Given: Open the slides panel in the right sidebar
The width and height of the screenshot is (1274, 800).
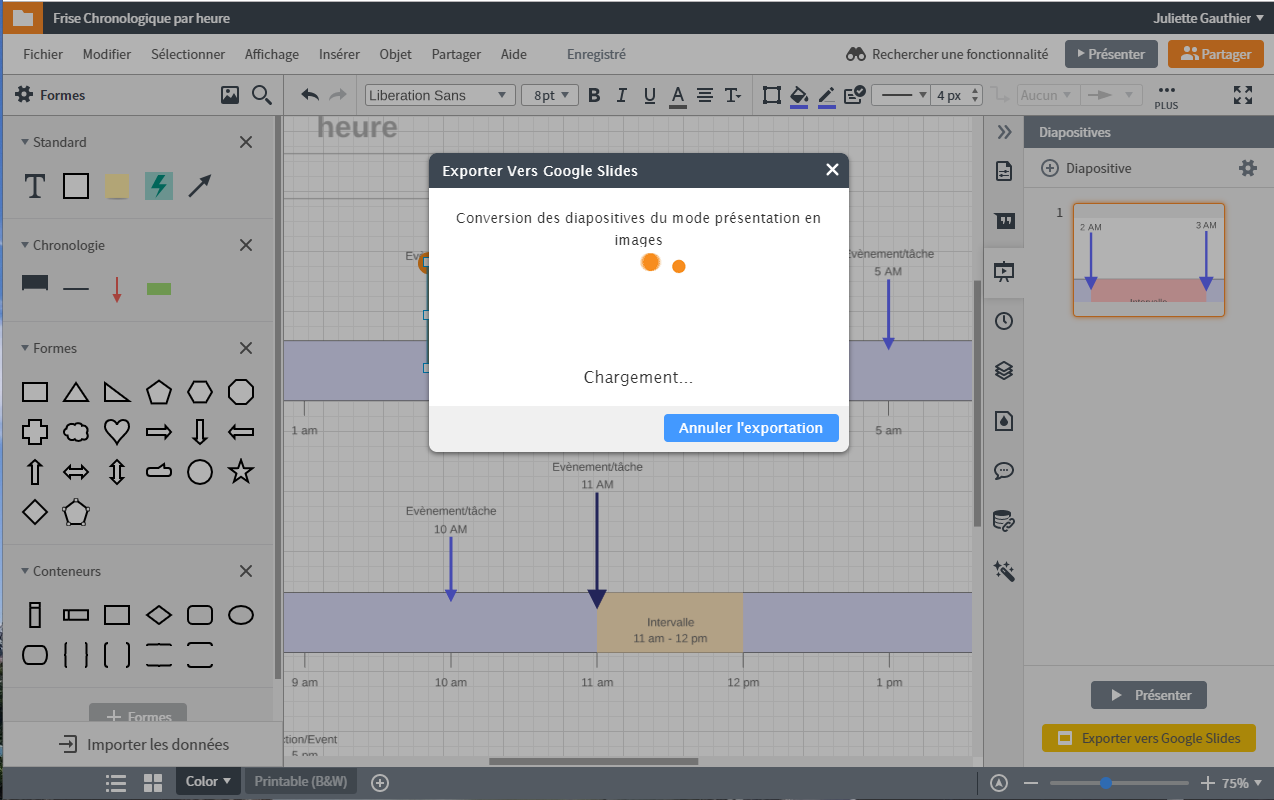Looking at the screenshot, I should pyautogui.click(x=1004, y=270).
